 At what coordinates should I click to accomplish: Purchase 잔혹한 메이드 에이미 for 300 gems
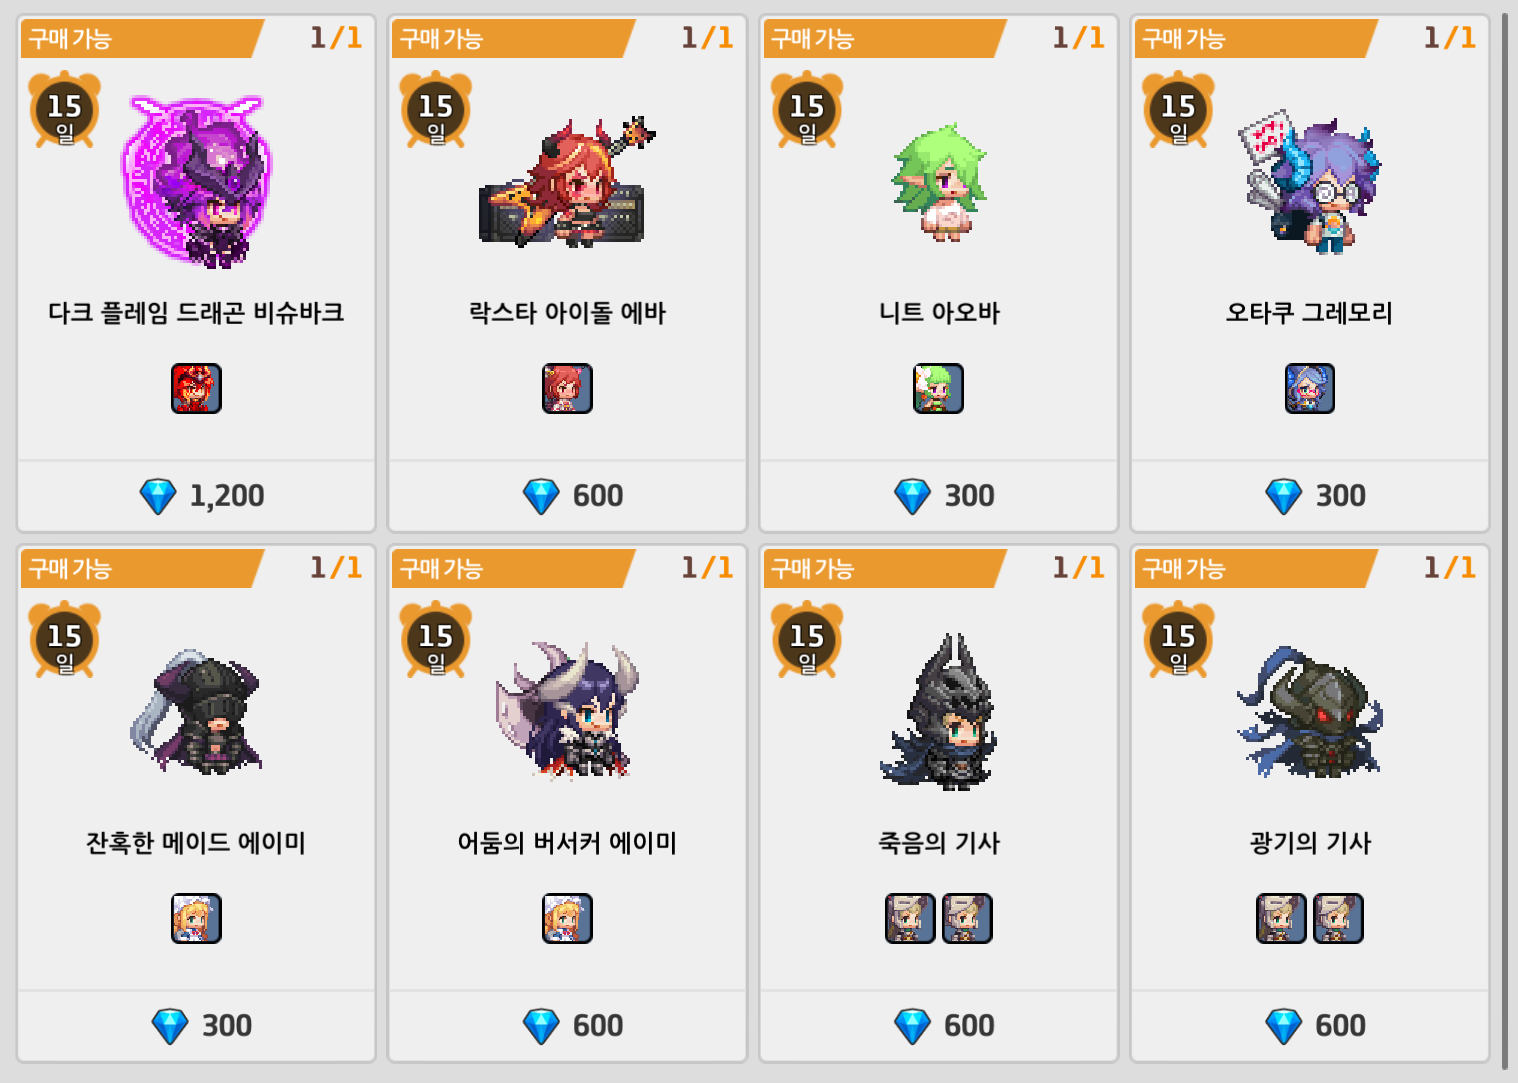tap(196, 1026)
